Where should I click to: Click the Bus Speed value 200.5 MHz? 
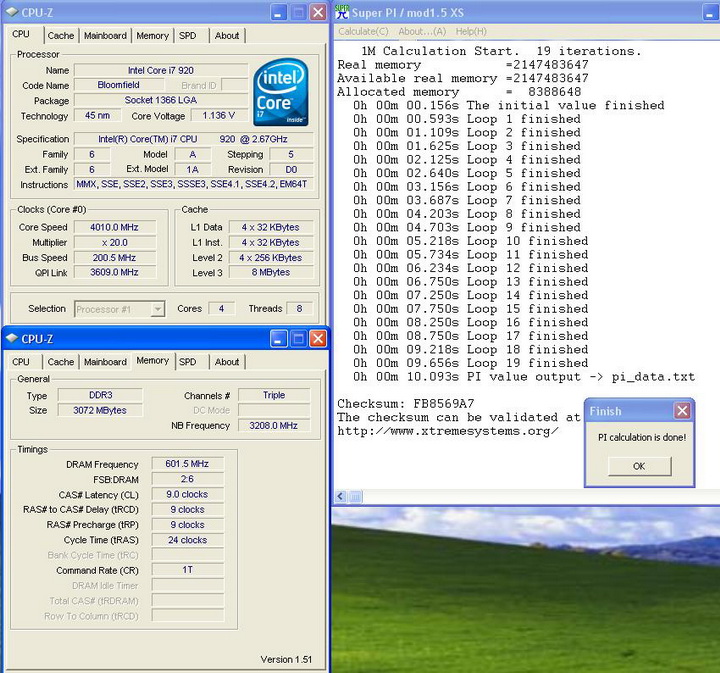[114, 258]
